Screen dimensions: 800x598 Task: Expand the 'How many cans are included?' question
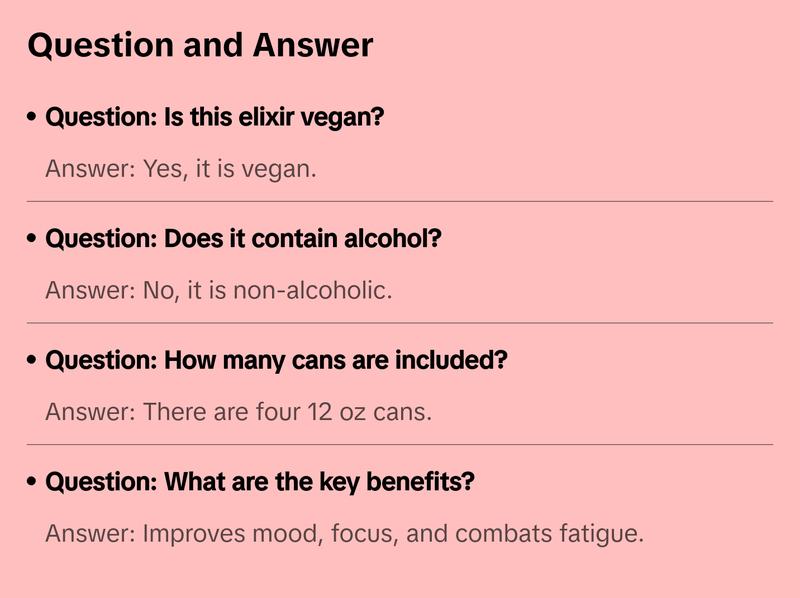(276, 360)
